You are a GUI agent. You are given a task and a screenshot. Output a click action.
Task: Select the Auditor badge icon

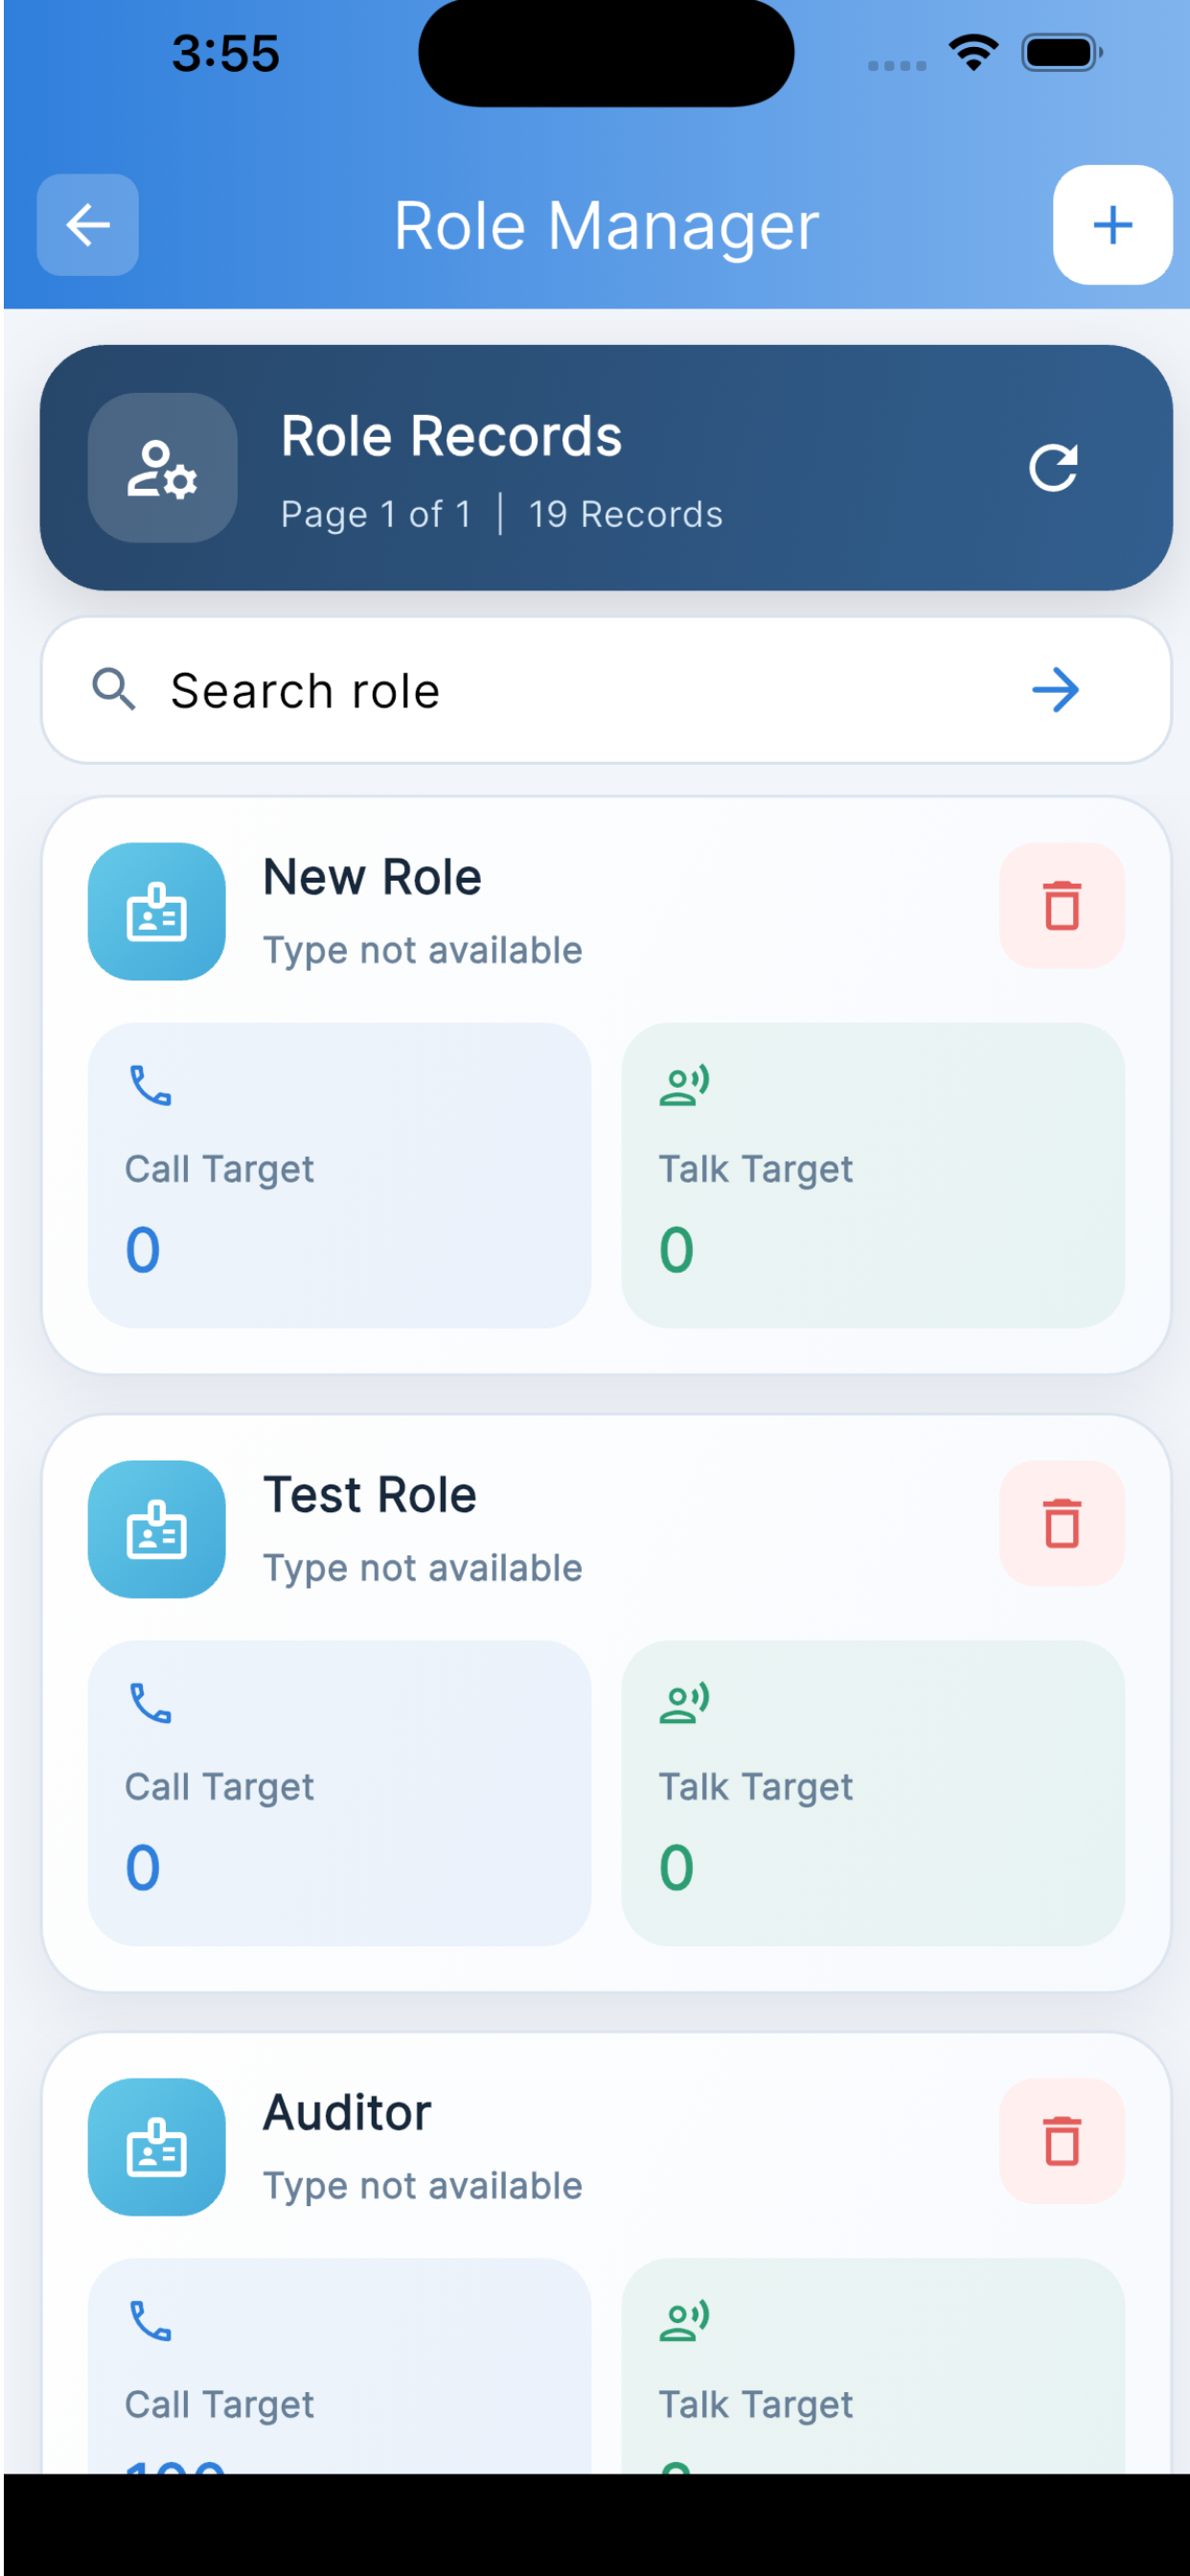(157, 2147)
